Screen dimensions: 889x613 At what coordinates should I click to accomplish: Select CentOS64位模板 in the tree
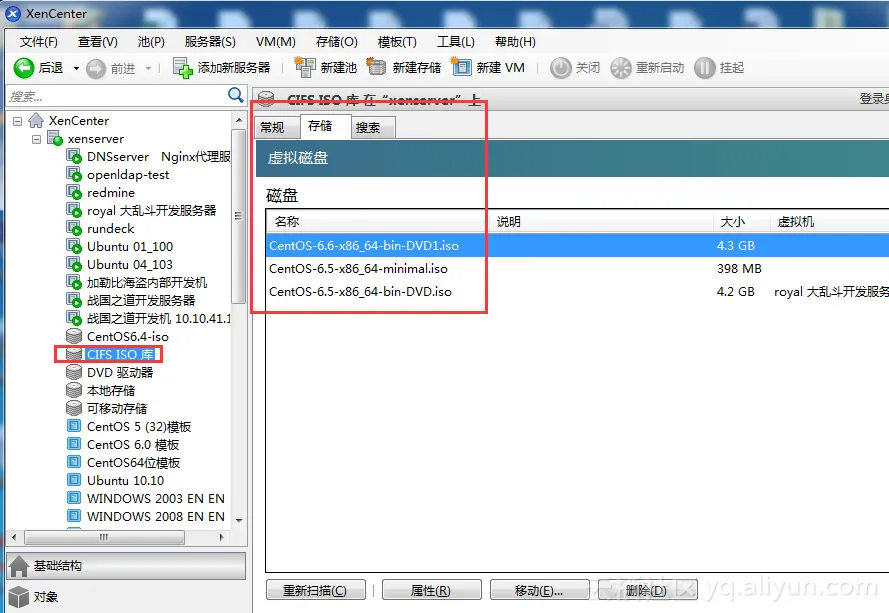point(134,463)
